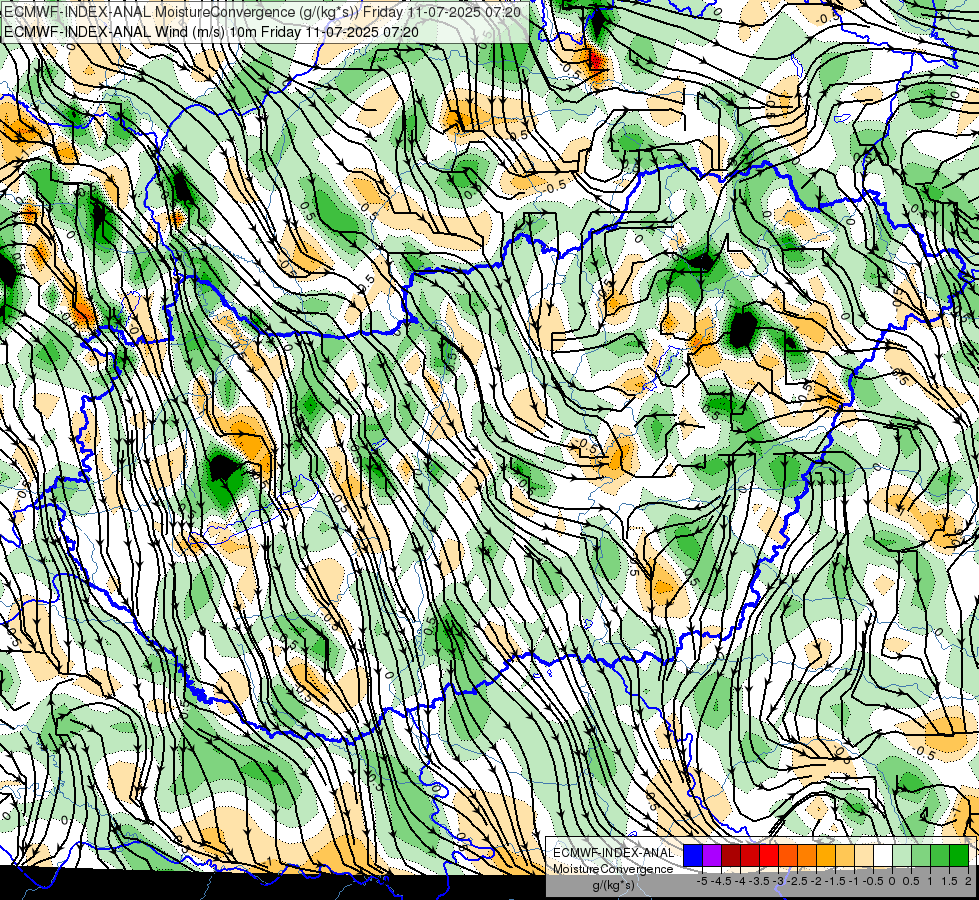Click the '-1' legend tick label

[x=854, y=881]
